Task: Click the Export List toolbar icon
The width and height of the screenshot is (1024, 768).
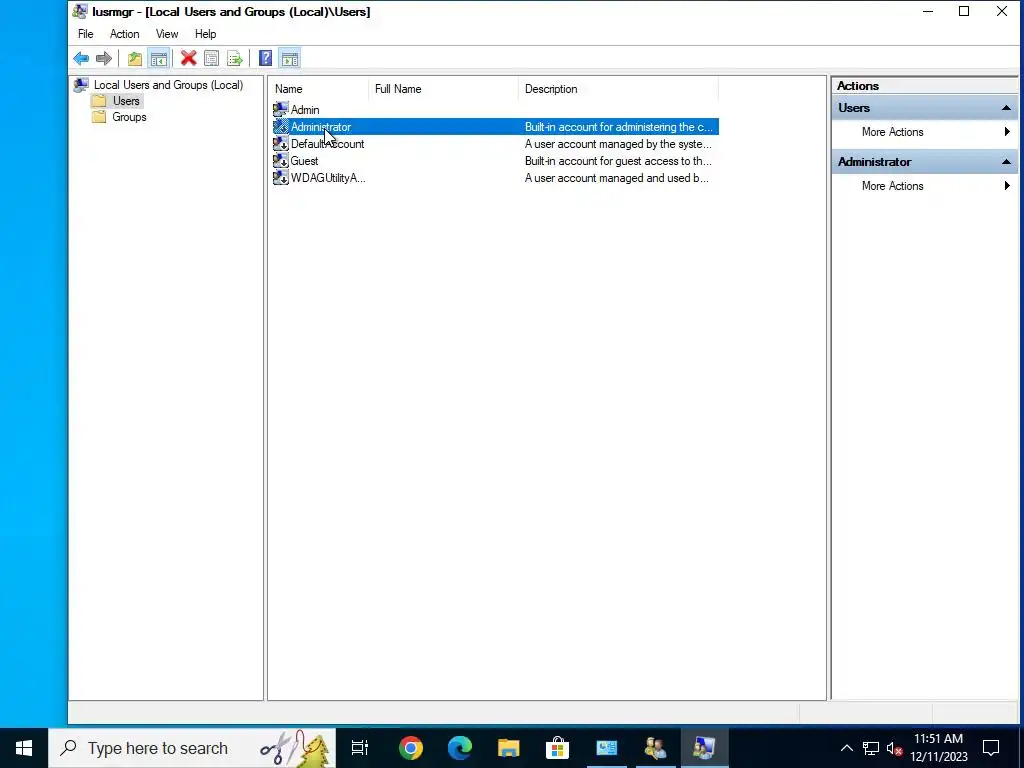Action: coord(234,59)
